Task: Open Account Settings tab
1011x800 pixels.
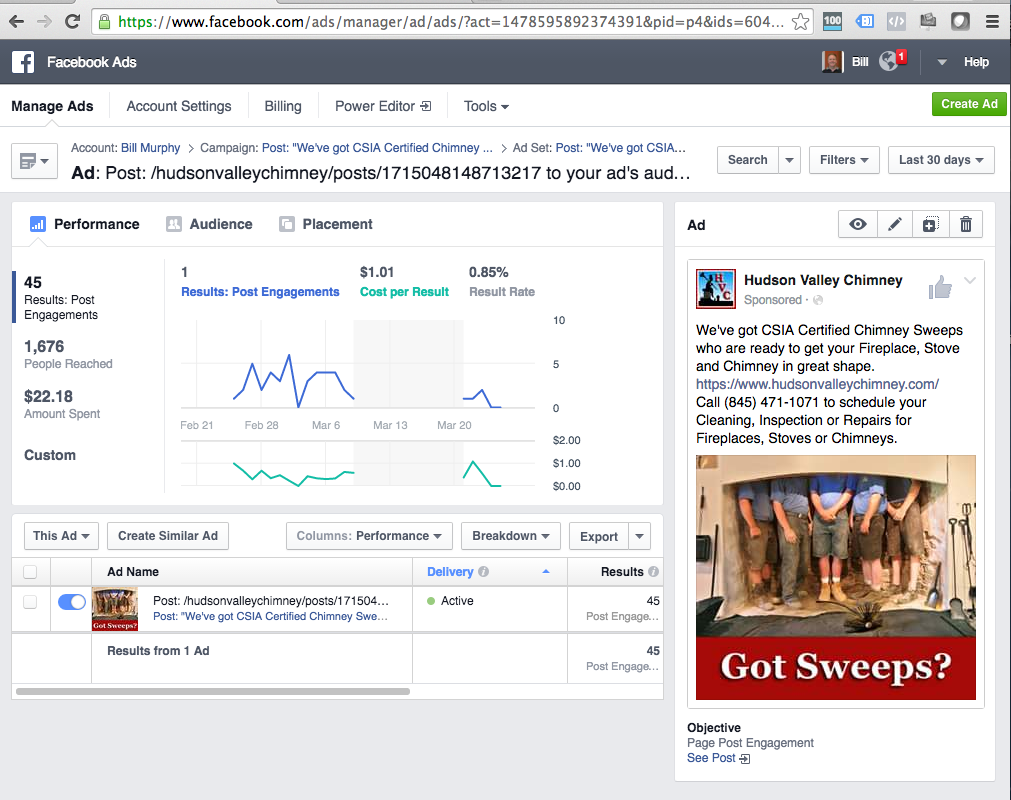Action: (x=179, y=106)
